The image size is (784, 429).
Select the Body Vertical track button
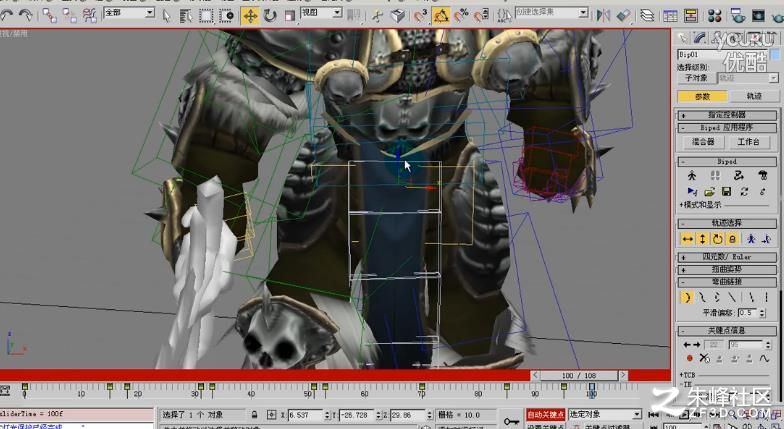702,239
